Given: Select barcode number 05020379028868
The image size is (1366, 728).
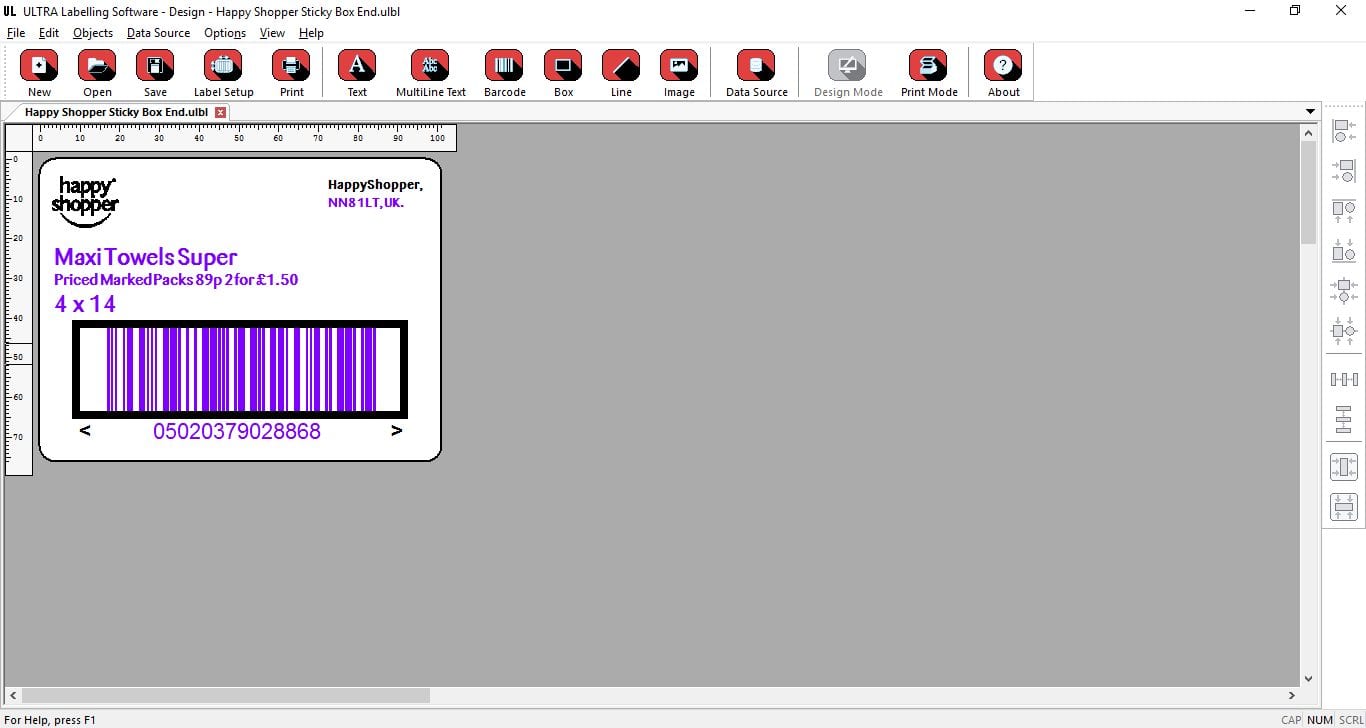Looking at the screenshot, I should pyautogui.click(x=237, y=431).
